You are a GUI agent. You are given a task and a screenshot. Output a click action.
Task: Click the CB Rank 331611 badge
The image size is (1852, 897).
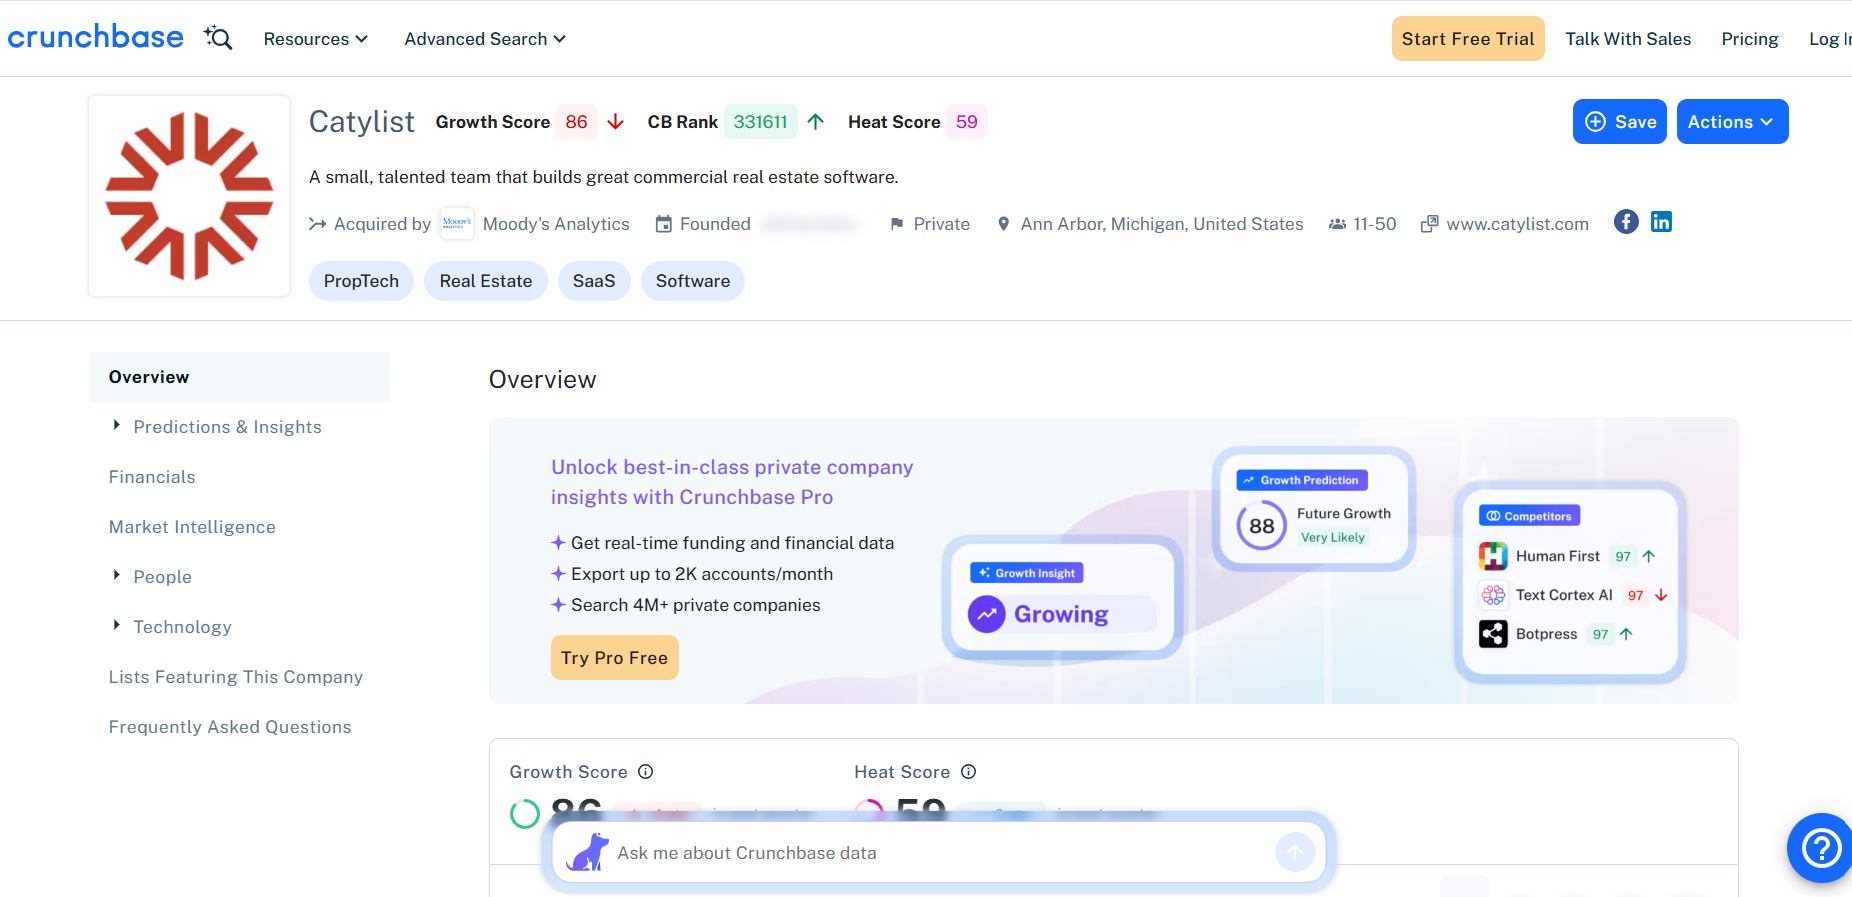click(x=760, y=122)
